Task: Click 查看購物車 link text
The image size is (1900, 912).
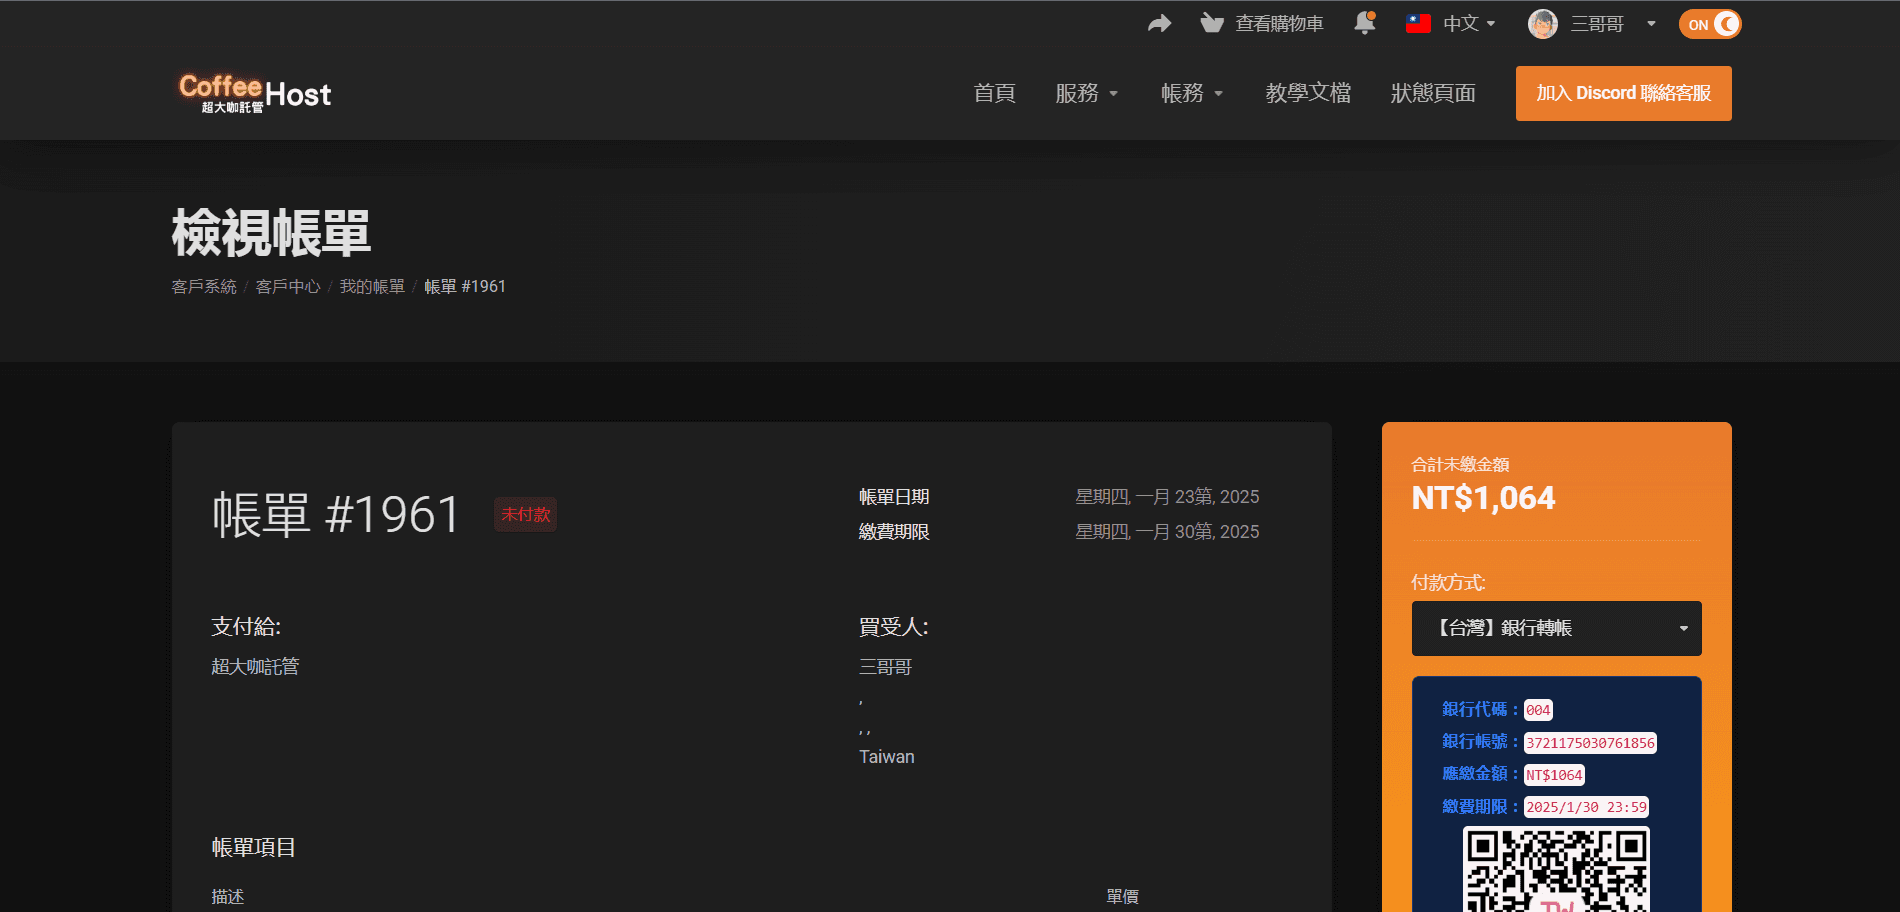Action: pyautogui.click(x=1279, y=24)
